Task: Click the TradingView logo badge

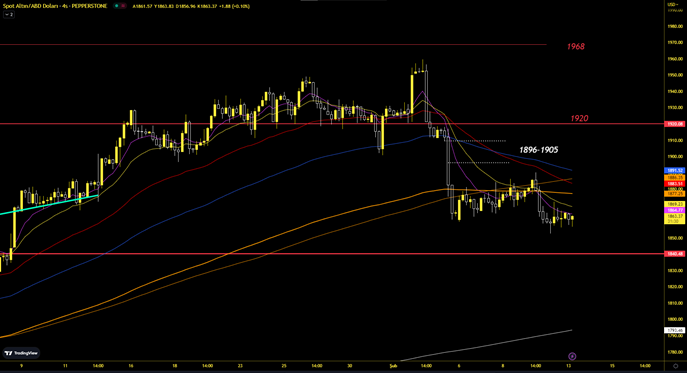Action: [x=21, y=353]
